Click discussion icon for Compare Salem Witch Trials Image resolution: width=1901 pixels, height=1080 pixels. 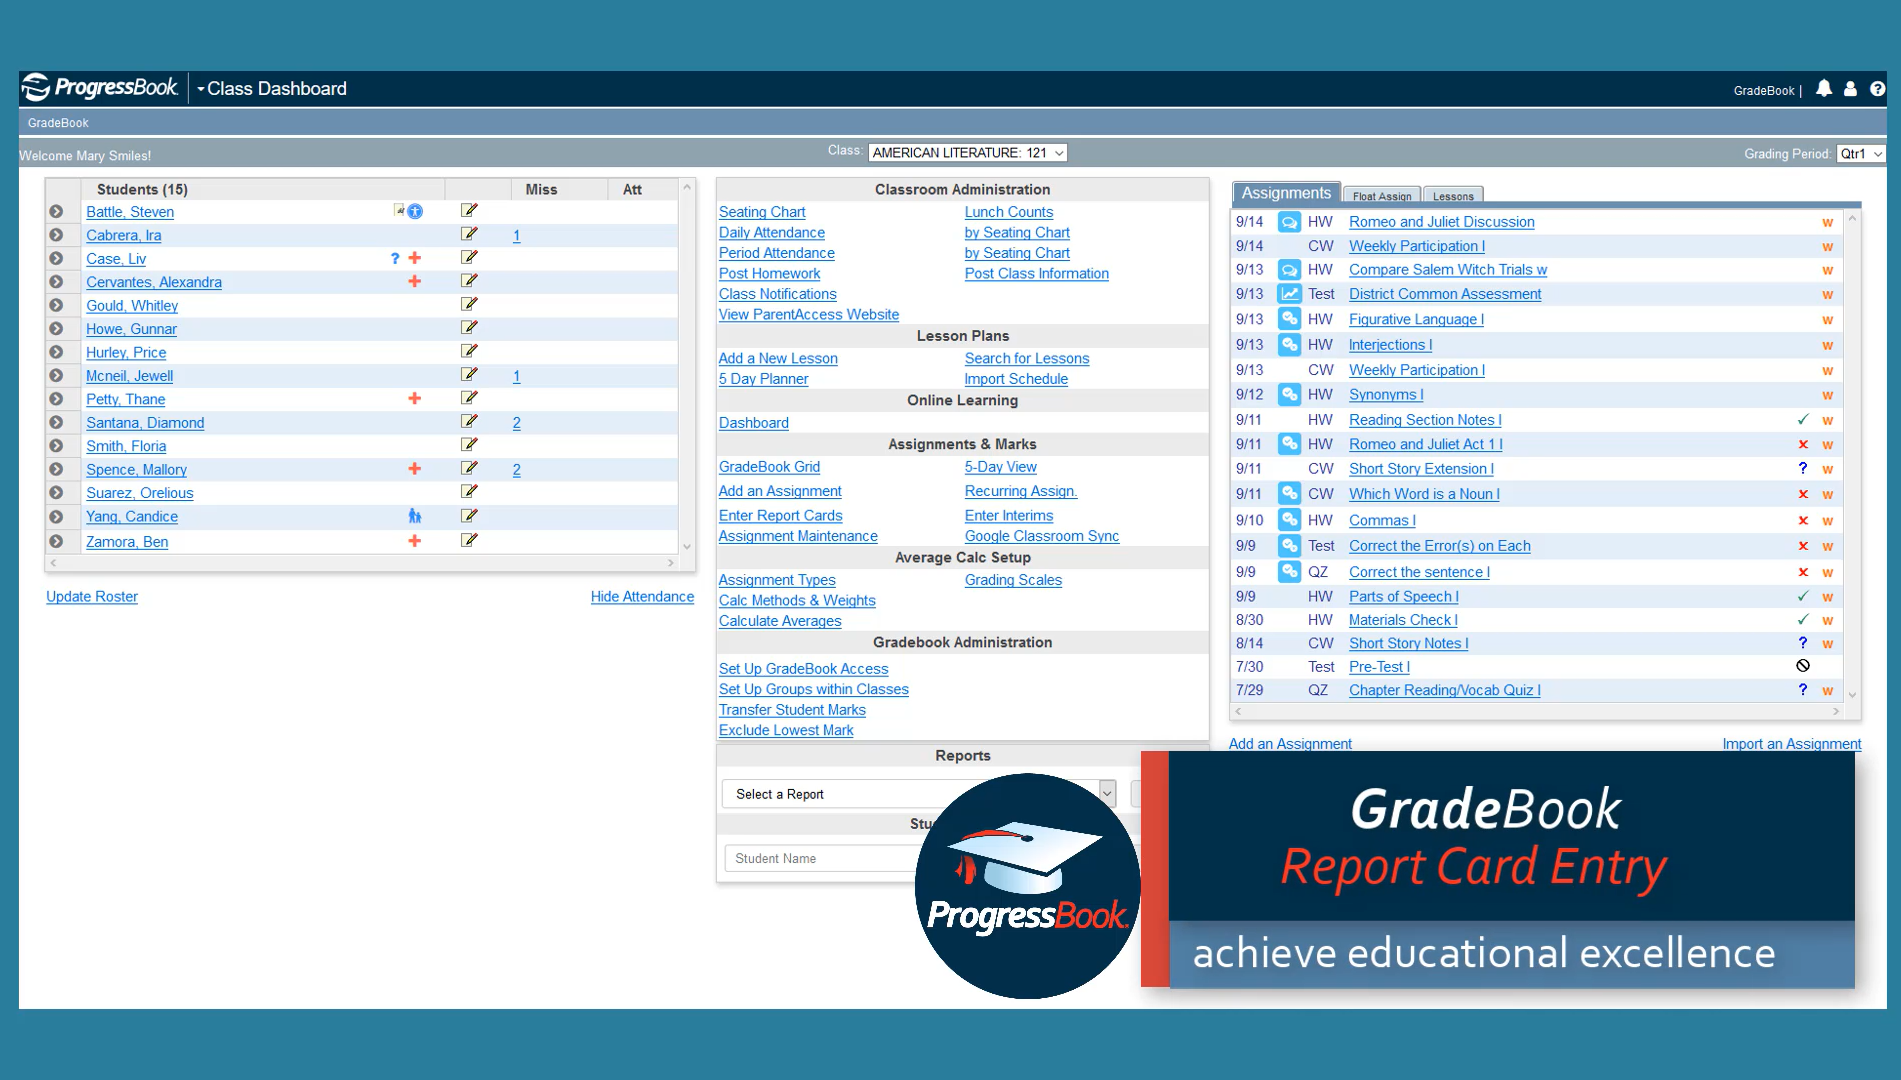point(1290,270)
